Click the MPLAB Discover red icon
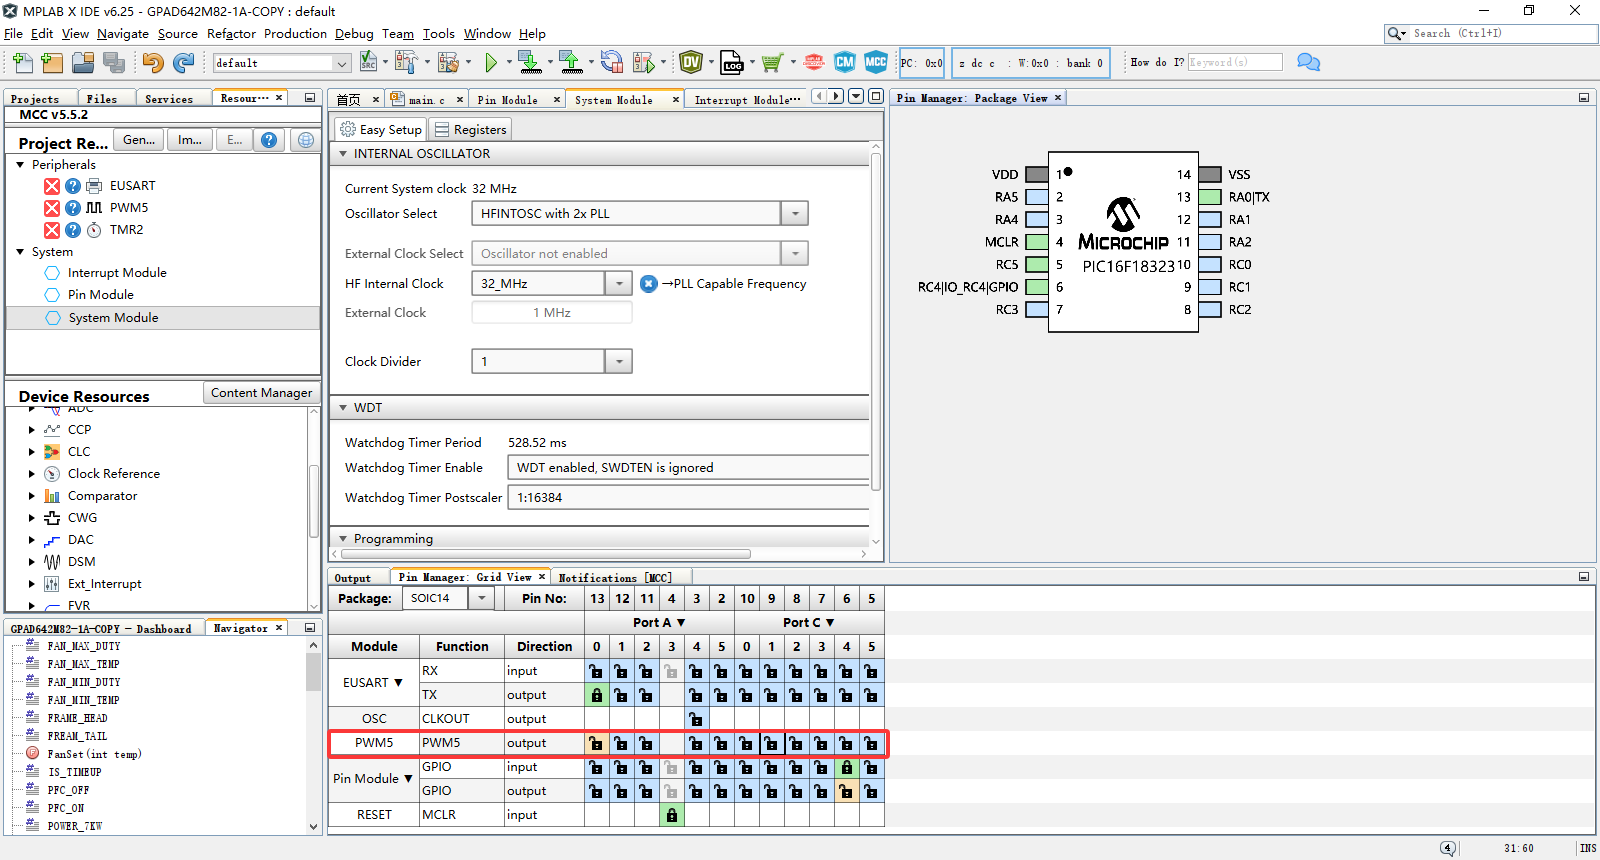 (x=814, y=62)
